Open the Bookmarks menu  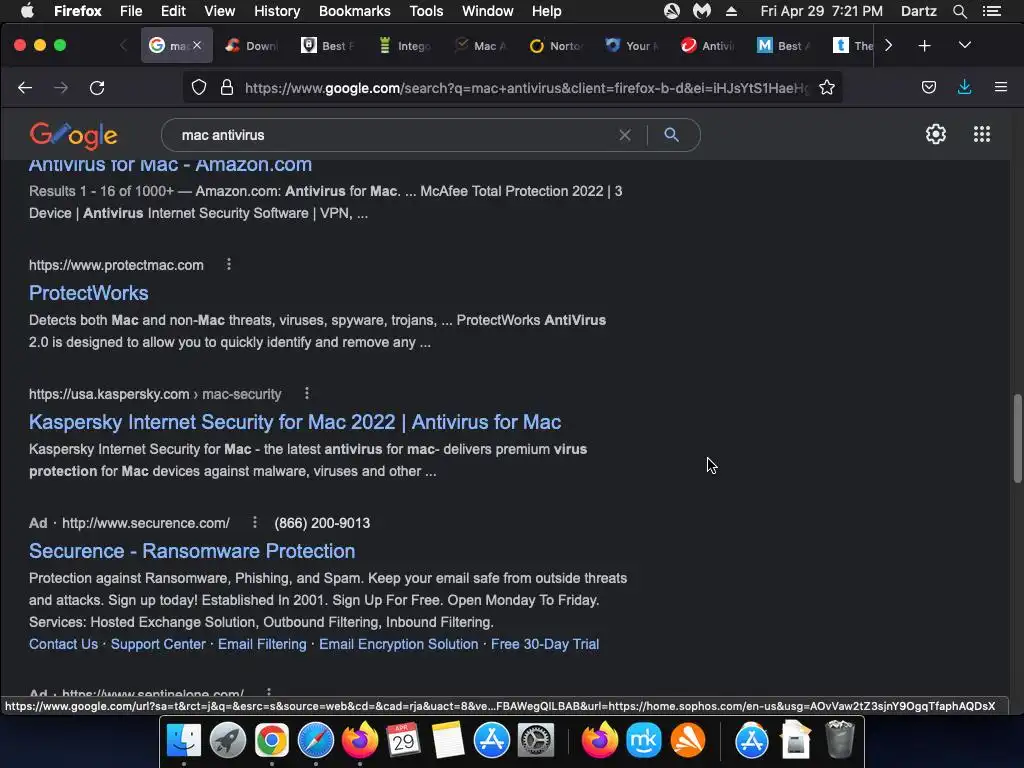point(355,11)
